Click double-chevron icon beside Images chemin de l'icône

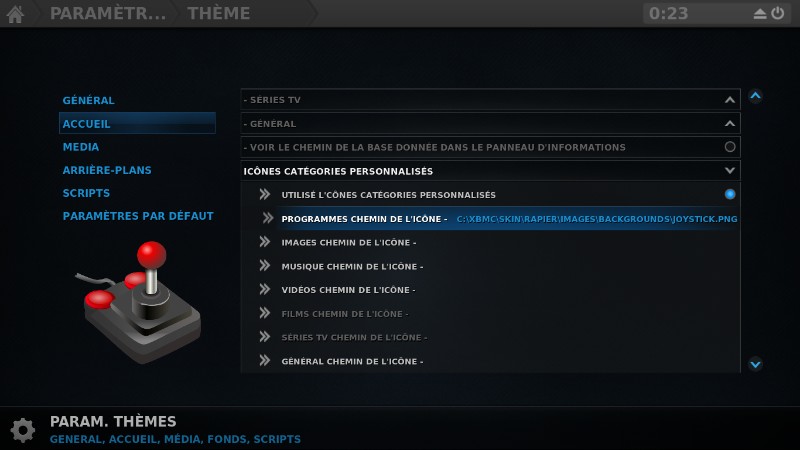[264, 242]
